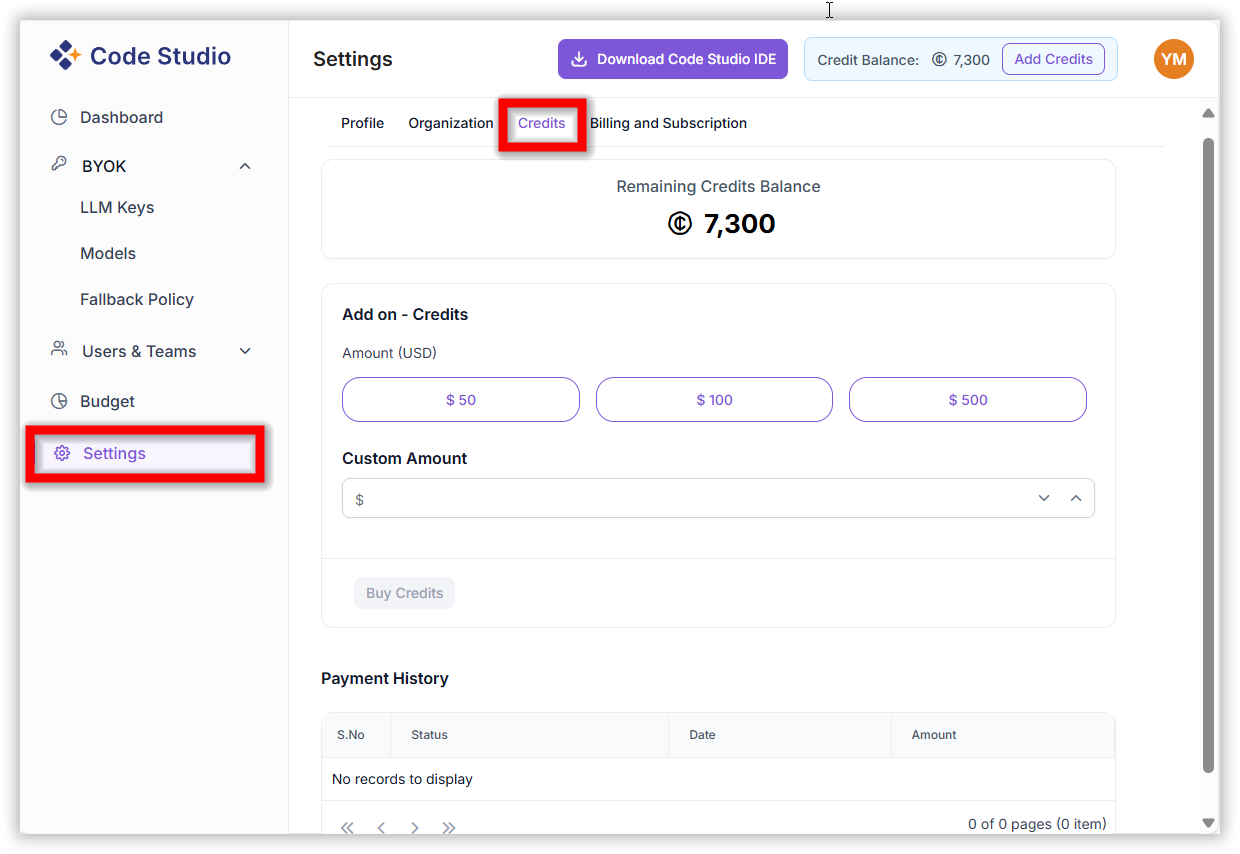Image resolution: width=1240 pixels, height=854 pixels.
Task: Click the BYOK key icon
Action: click(59, 165)
